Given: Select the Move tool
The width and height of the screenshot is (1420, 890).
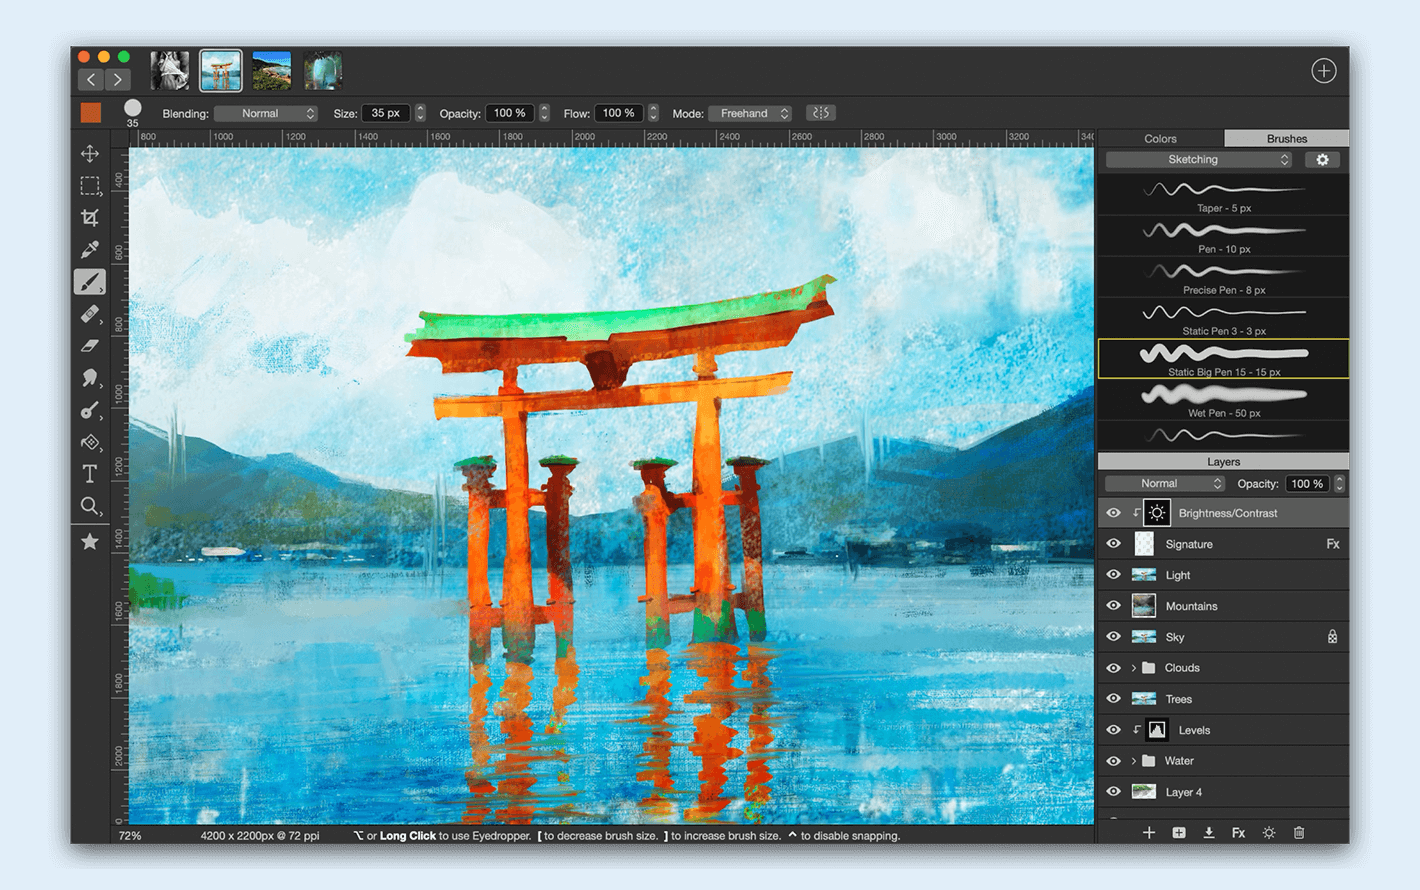Looking at the screenshot, I should (90, 154).
